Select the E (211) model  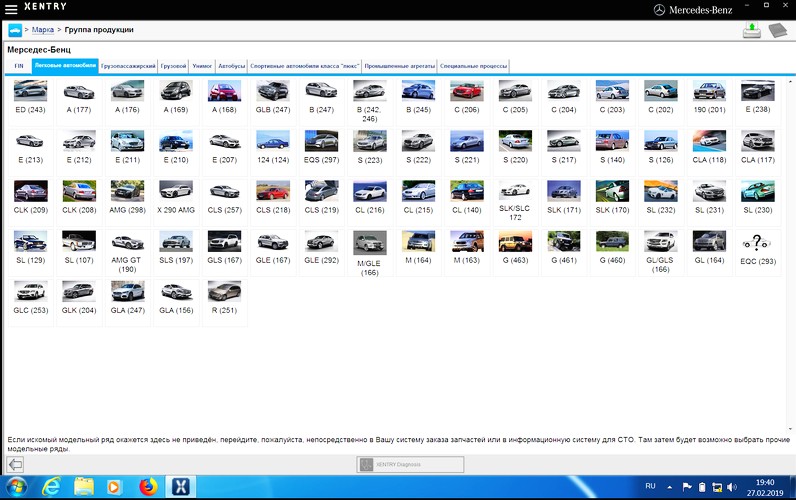coord(127,150)
